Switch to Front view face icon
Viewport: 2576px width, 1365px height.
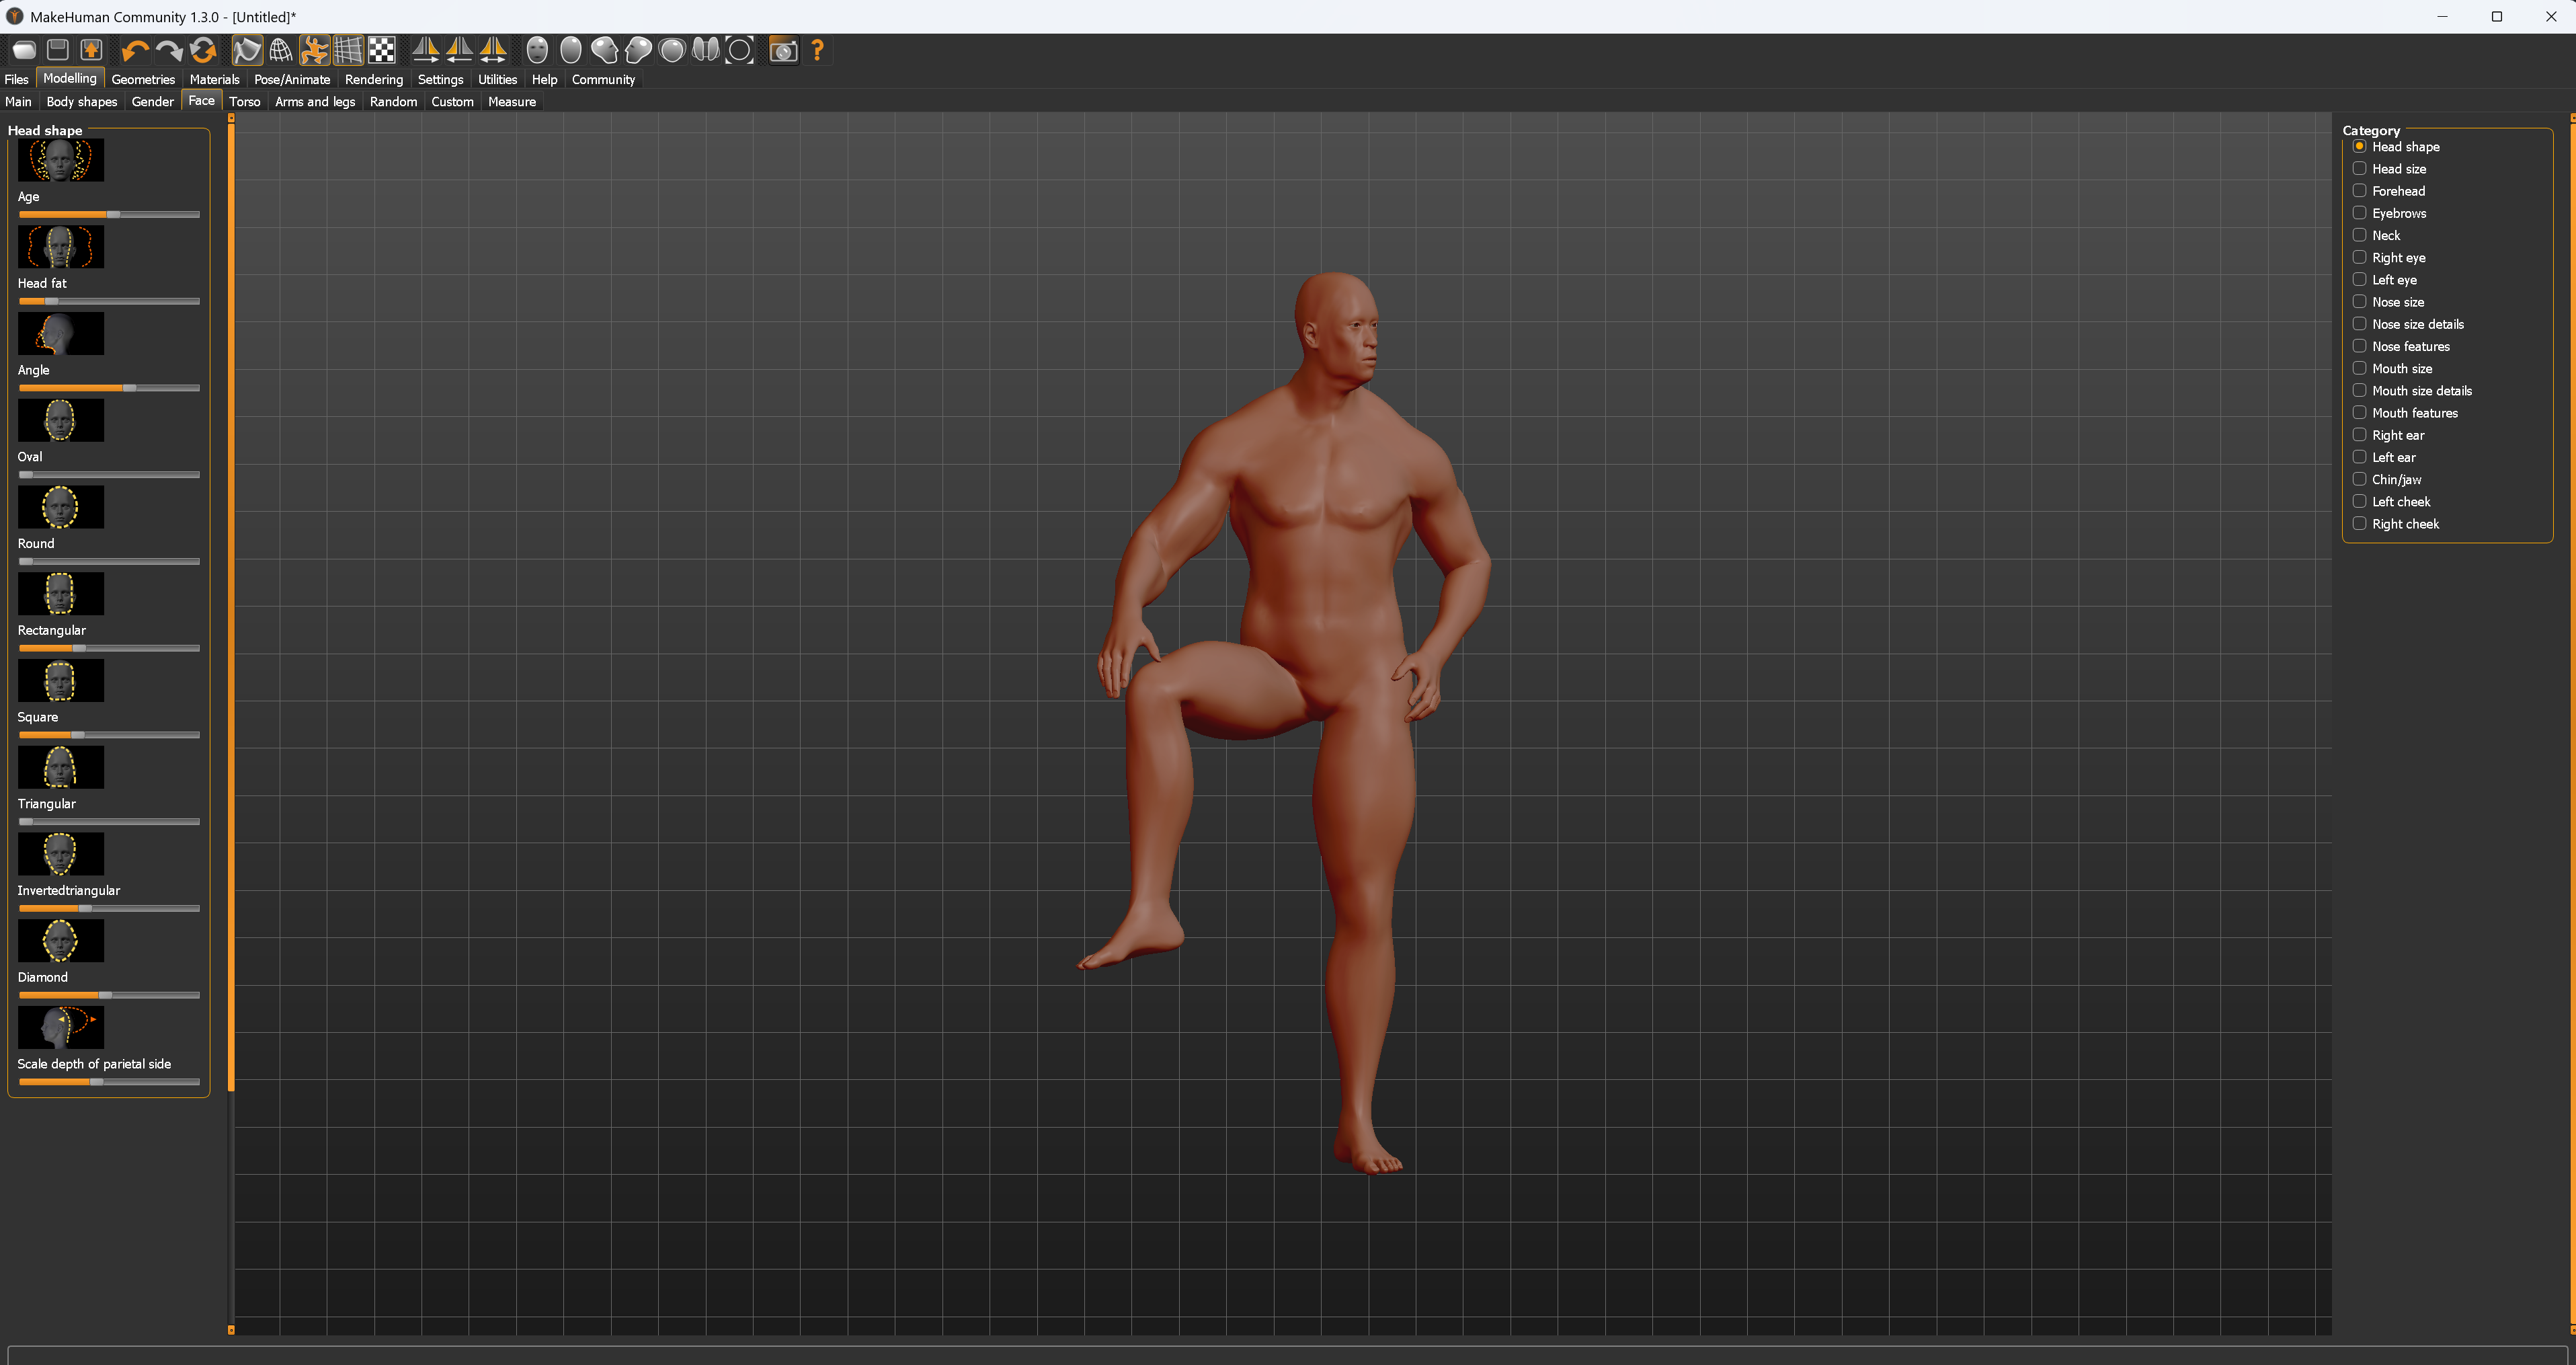[537, 50]
